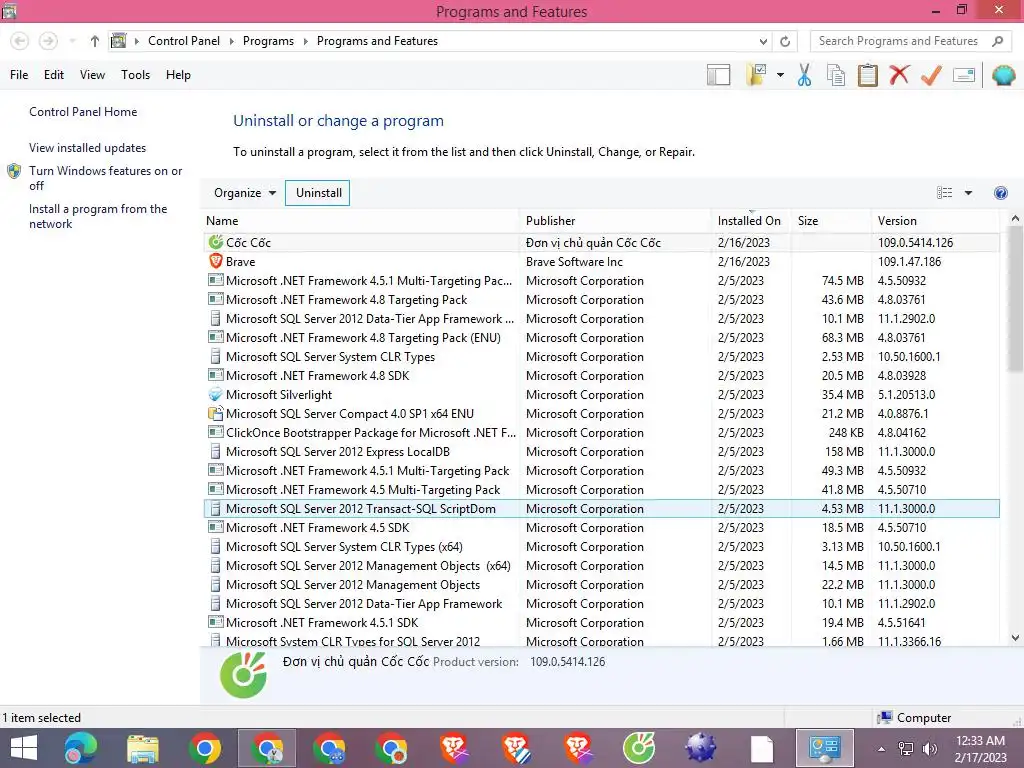1024x768 pixels.
Task: Sort by the Publisher column header
Action: (615, 221)
